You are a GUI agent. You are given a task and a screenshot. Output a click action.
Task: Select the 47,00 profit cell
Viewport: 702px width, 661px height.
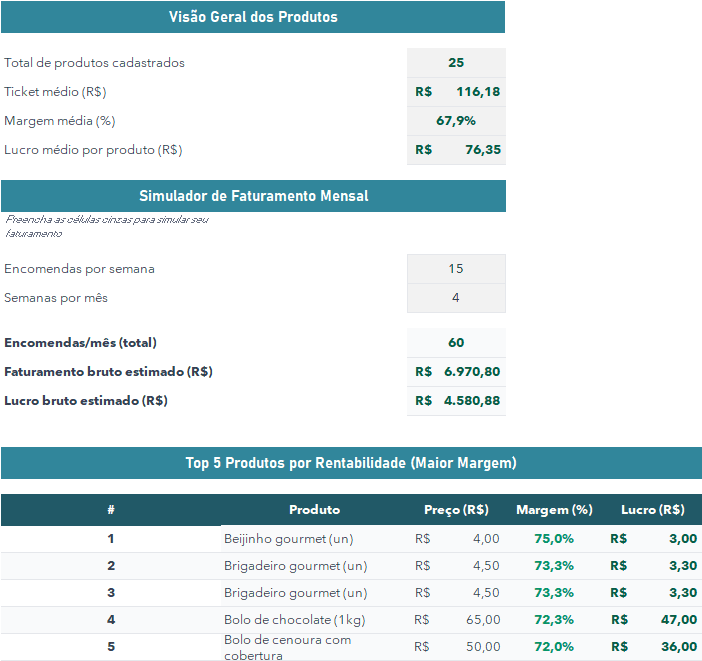coord(653,620)
